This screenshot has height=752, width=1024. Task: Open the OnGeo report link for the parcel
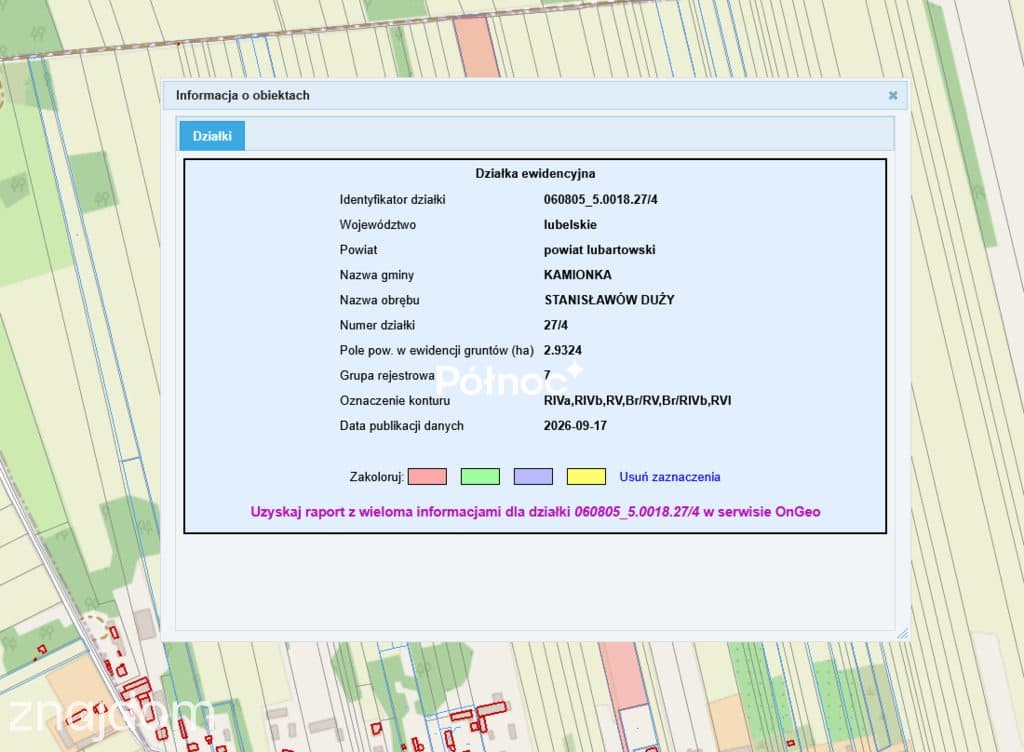535,512
